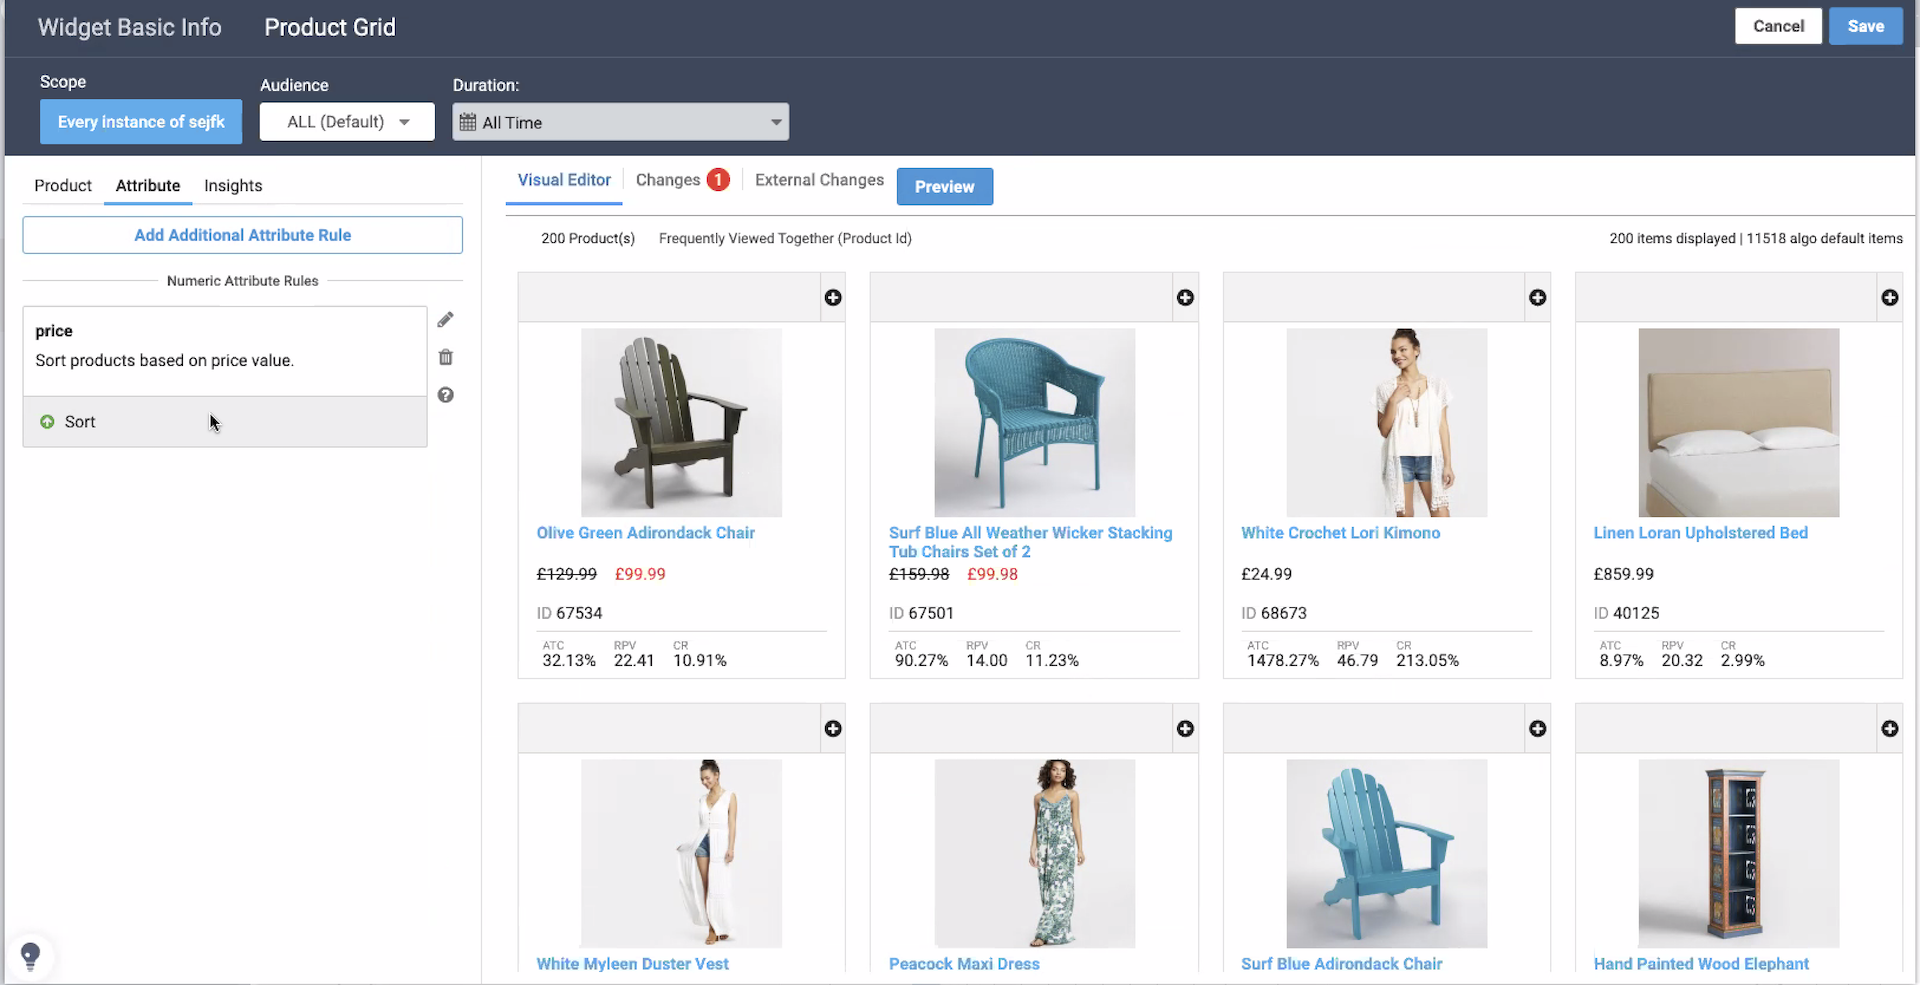Click Every instance of sejfk scope button

pos(141,122)
